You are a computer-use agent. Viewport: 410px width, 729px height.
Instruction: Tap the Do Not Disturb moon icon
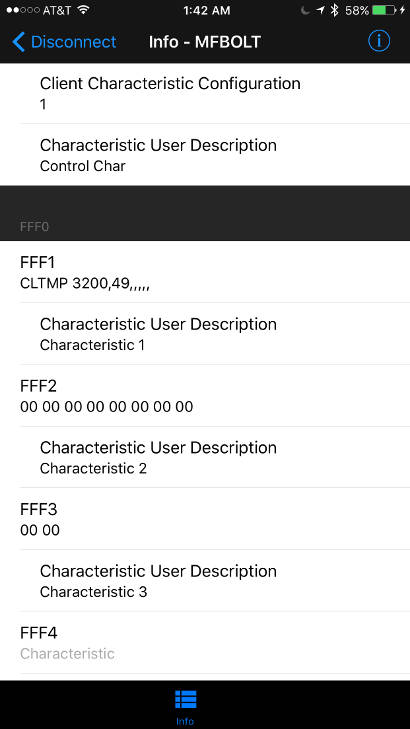click(305, 11)
